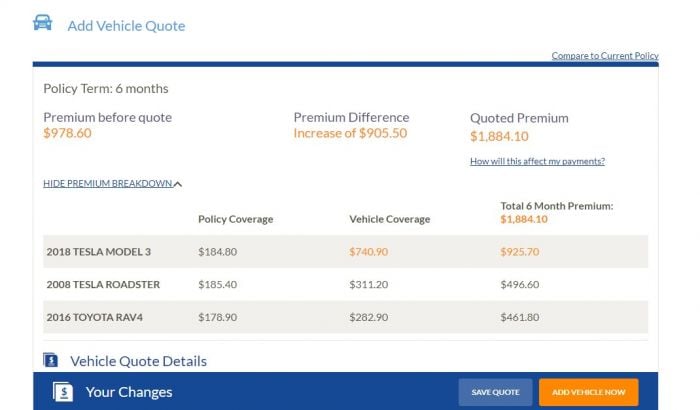Viewport: 700px width, 410px height.
Task: Click How will this affect my payments
Action: [537, 161]
